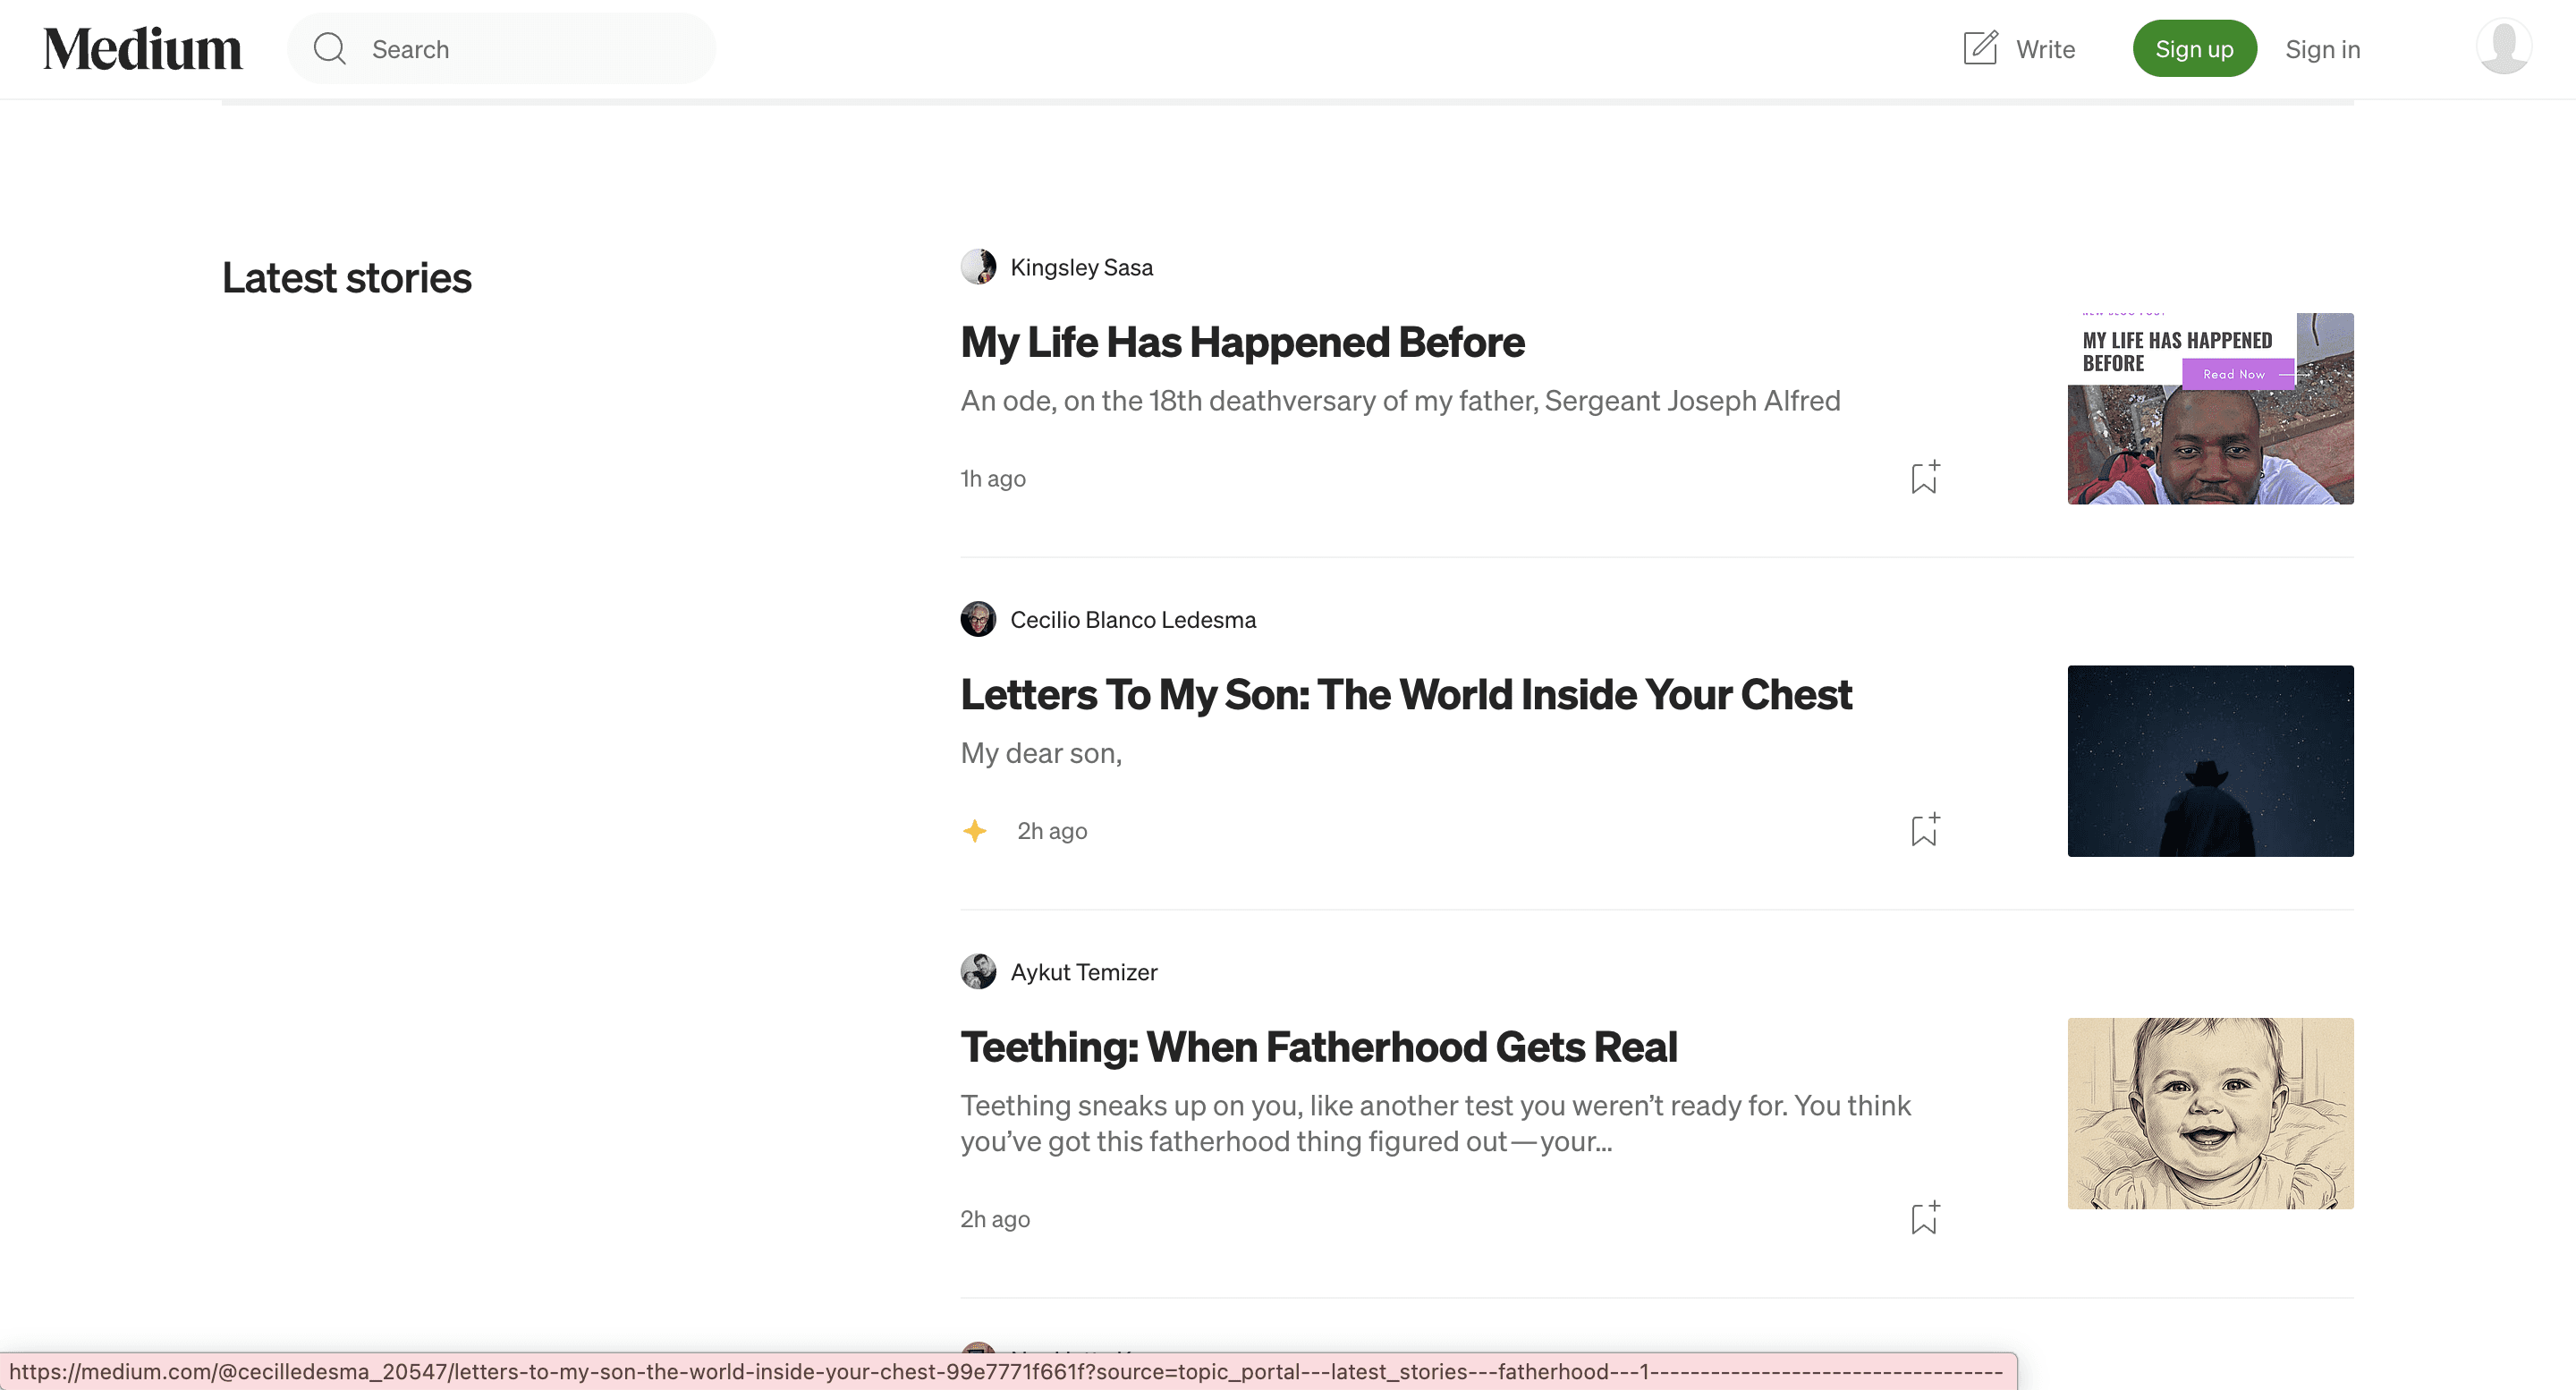Open Kingsley Sasa's profile picture
The width and height of the screenshot is (2576, 1390).
click(x=978, y=266)
